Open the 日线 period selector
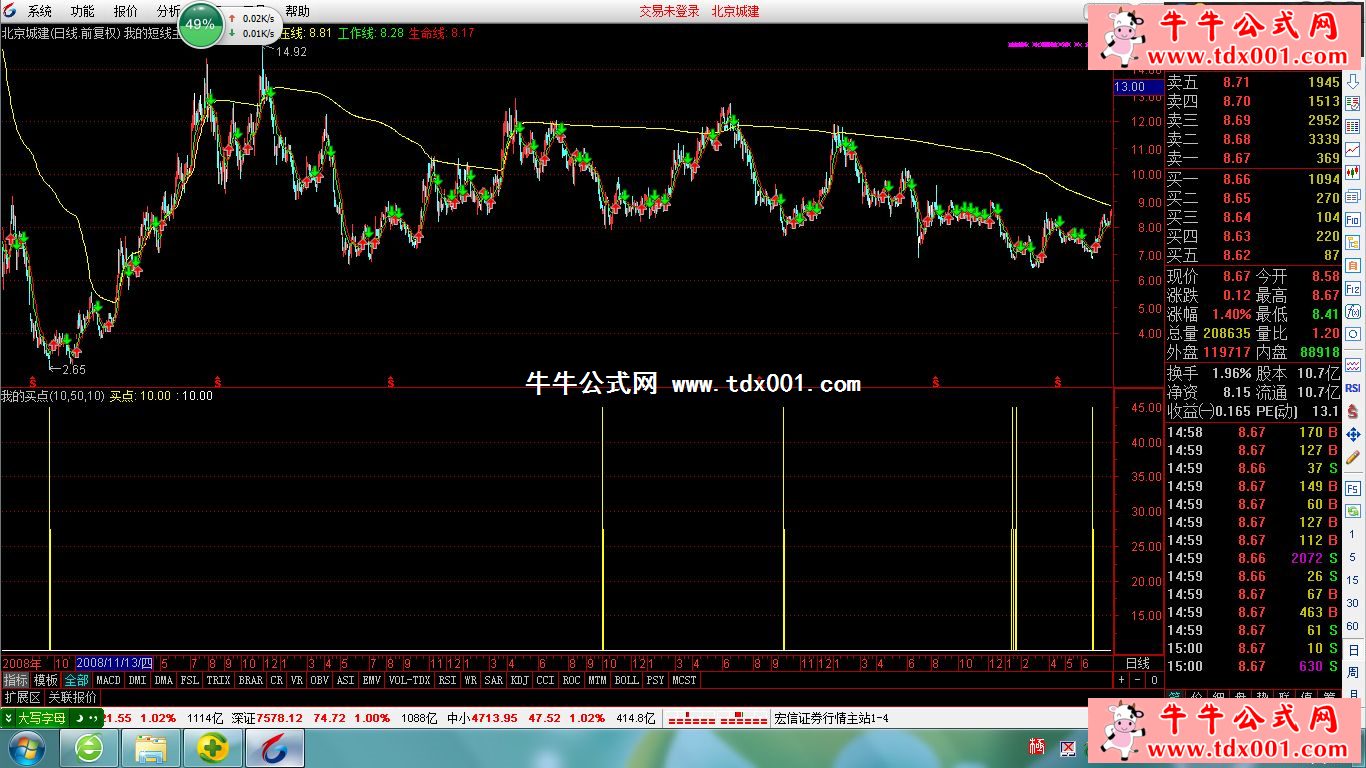This screenshot has height=768, width=1366. 1137,663
